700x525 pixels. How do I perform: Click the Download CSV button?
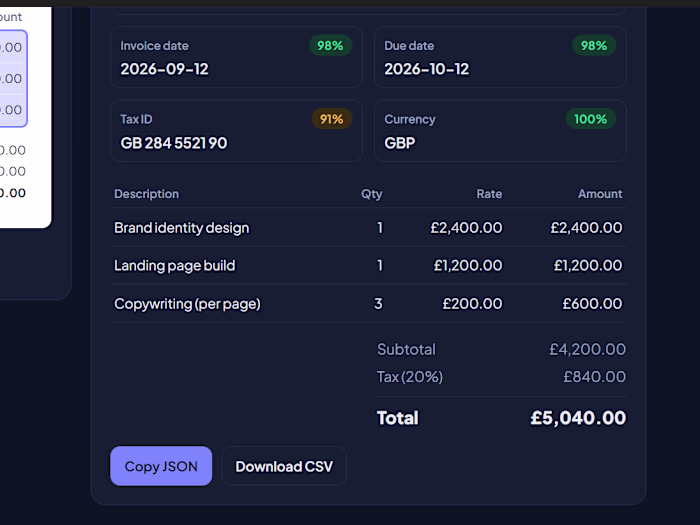pyautogui.click(x=284, y=466)
